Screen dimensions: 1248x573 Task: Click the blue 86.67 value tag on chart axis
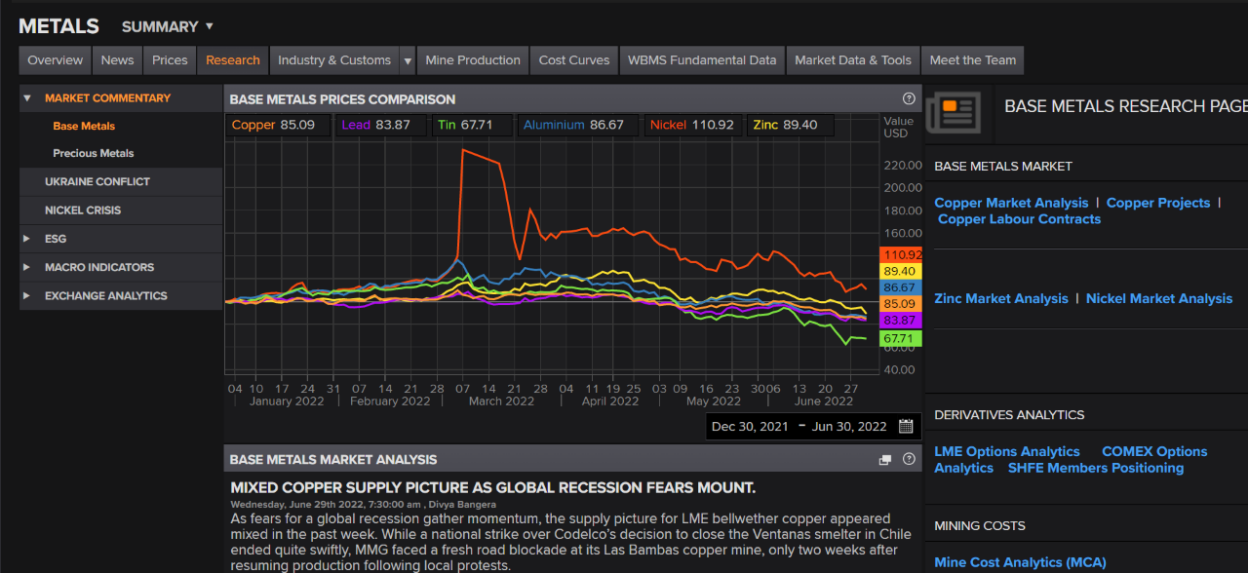pyautogui.click(x=900, y=288)
